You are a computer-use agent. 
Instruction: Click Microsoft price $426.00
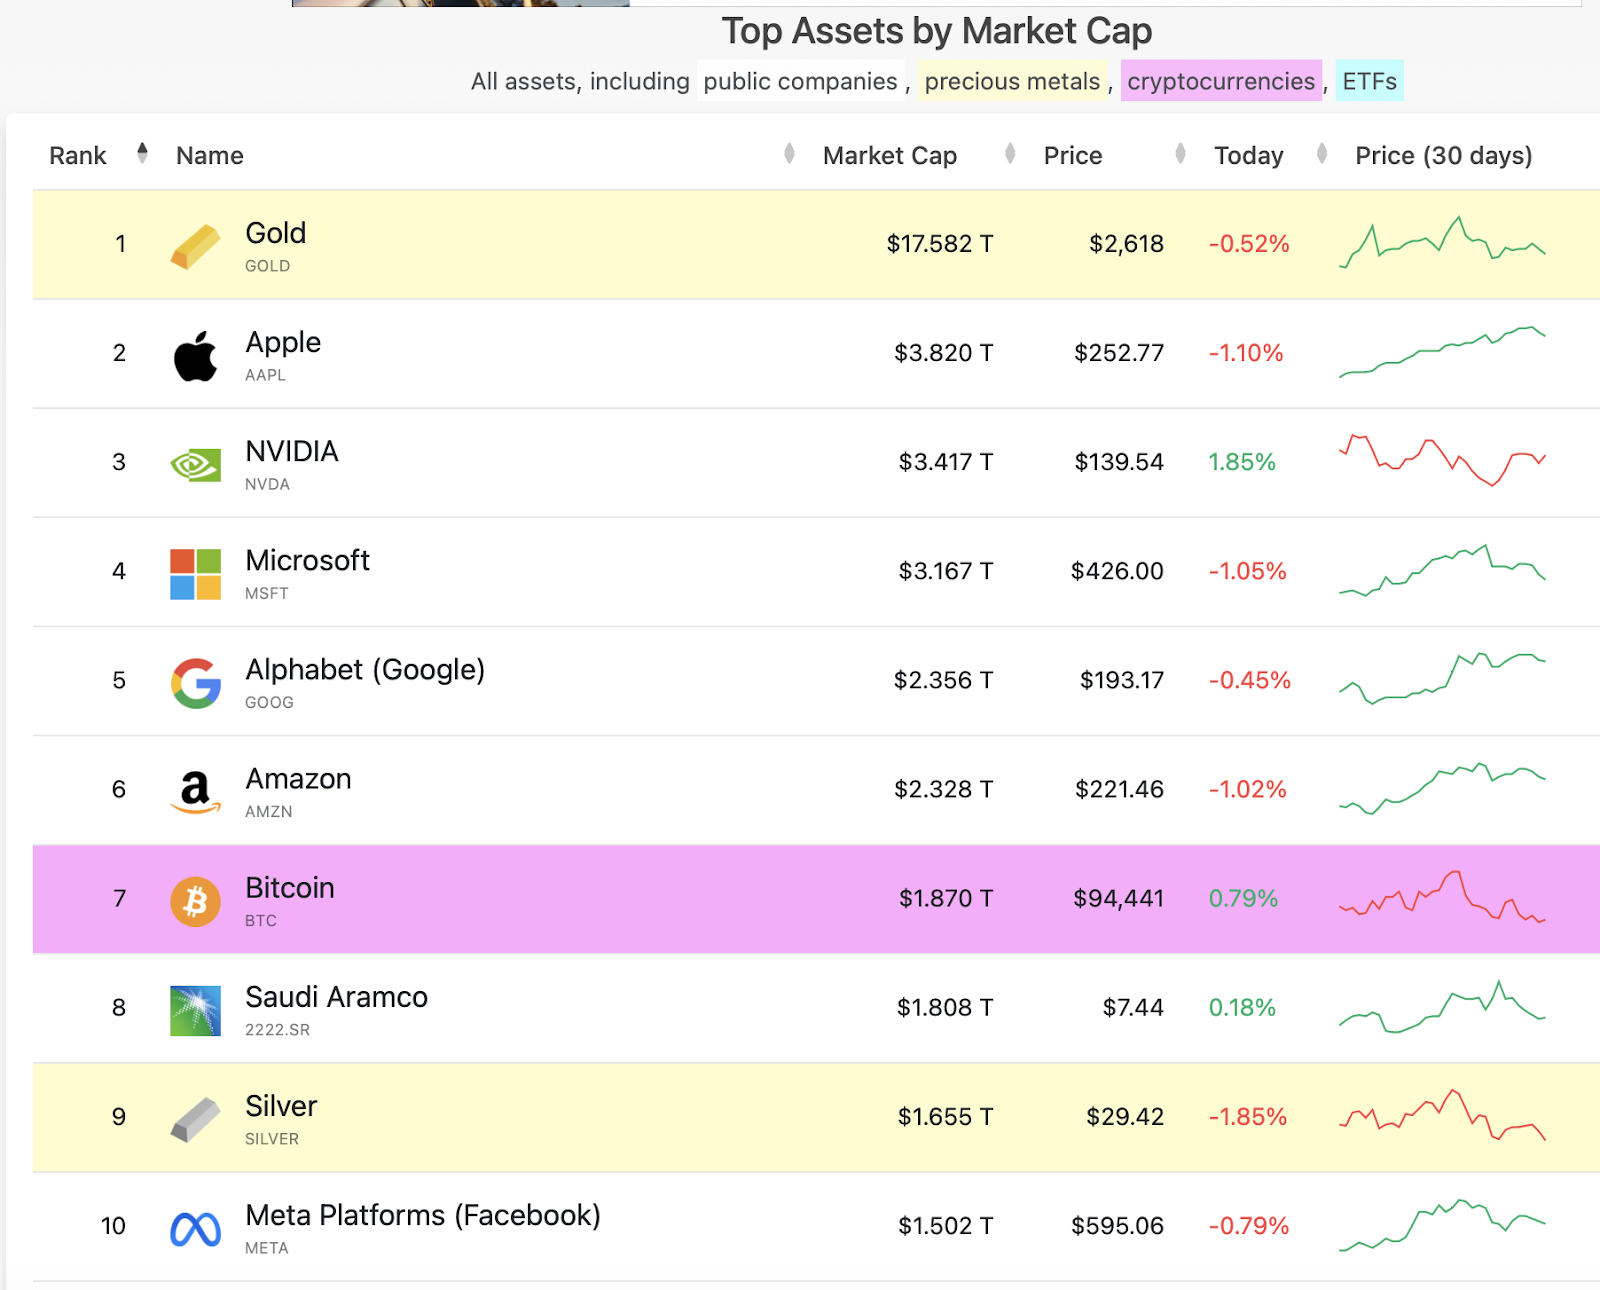click(1117, 571)
